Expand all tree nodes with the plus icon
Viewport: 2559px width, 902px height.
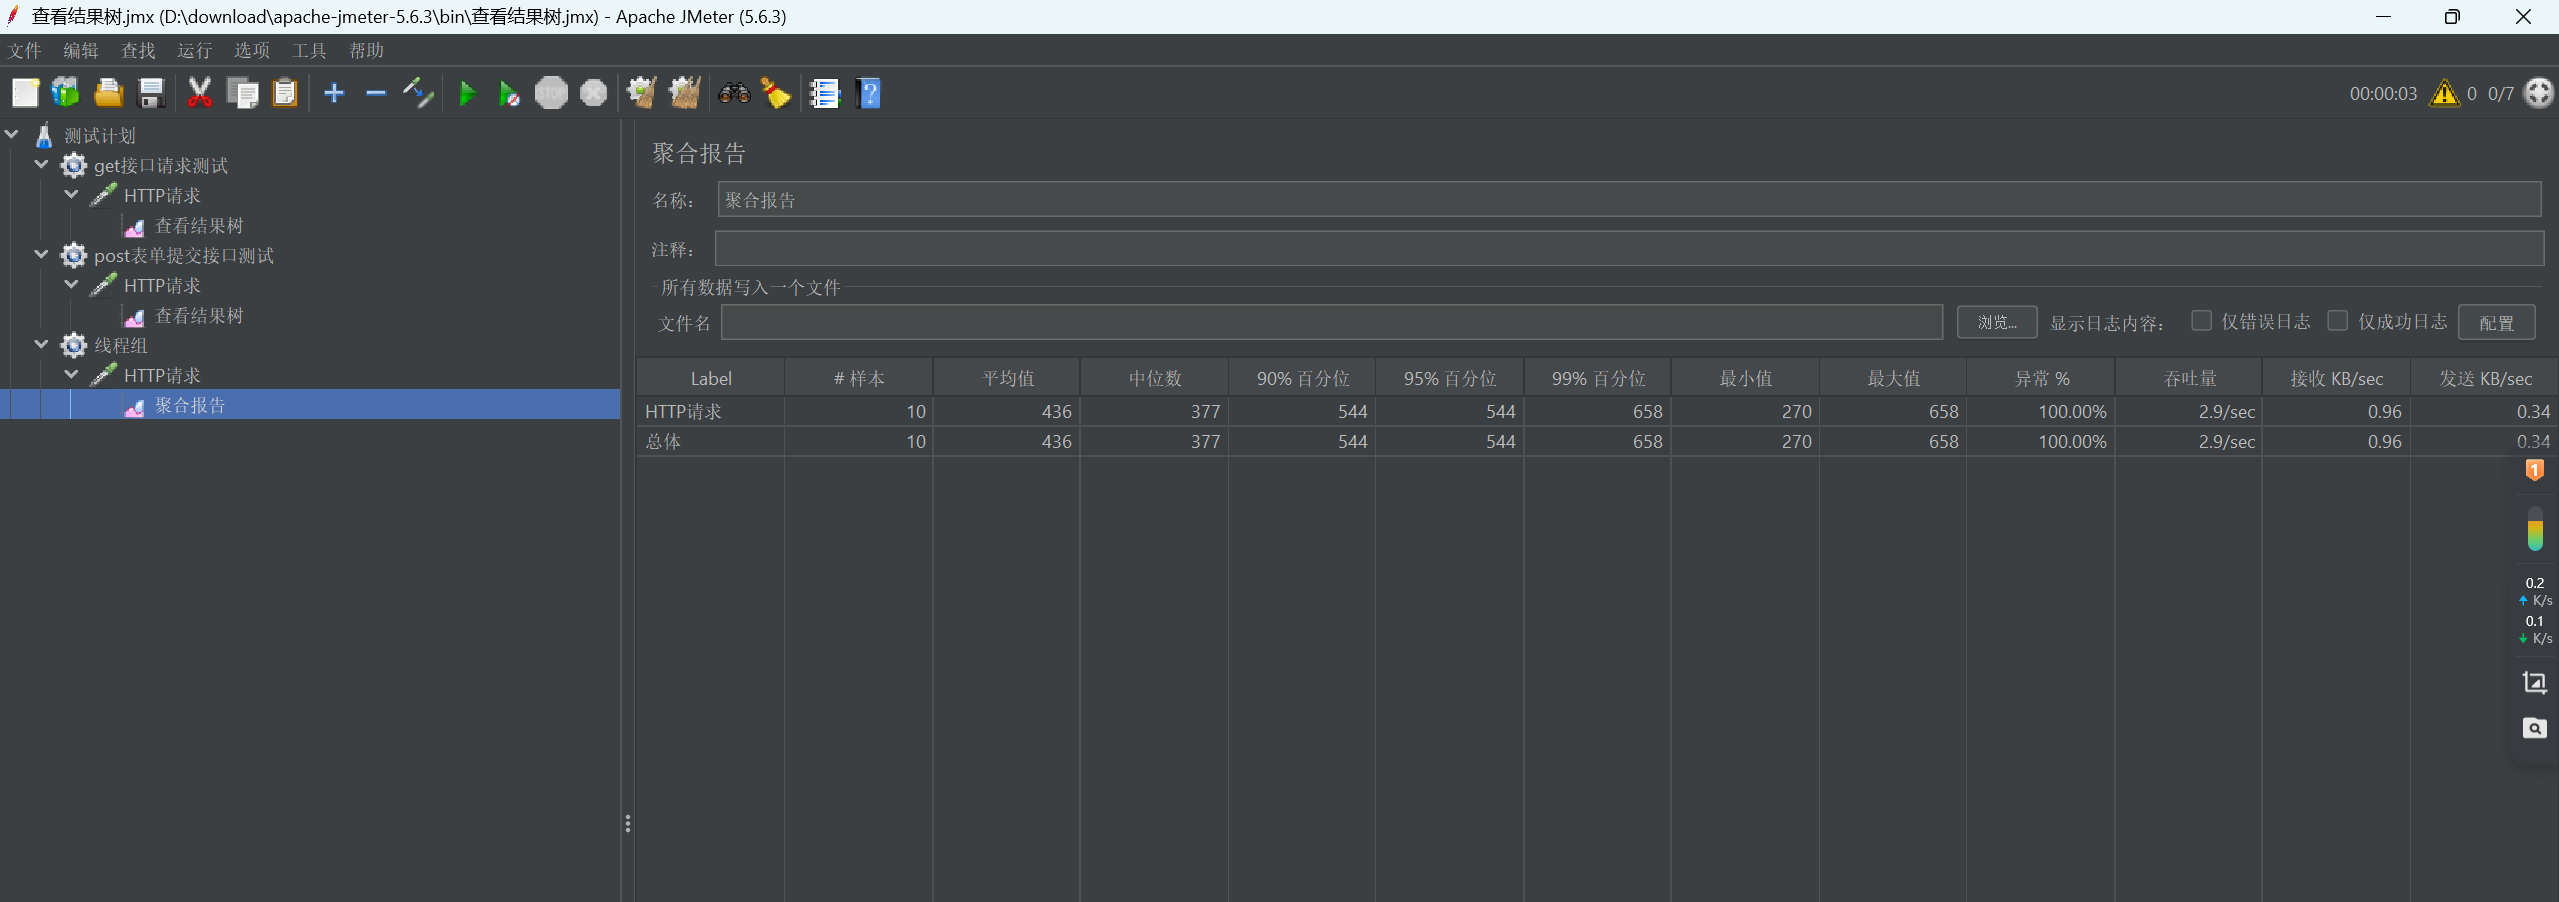[334, 93]
